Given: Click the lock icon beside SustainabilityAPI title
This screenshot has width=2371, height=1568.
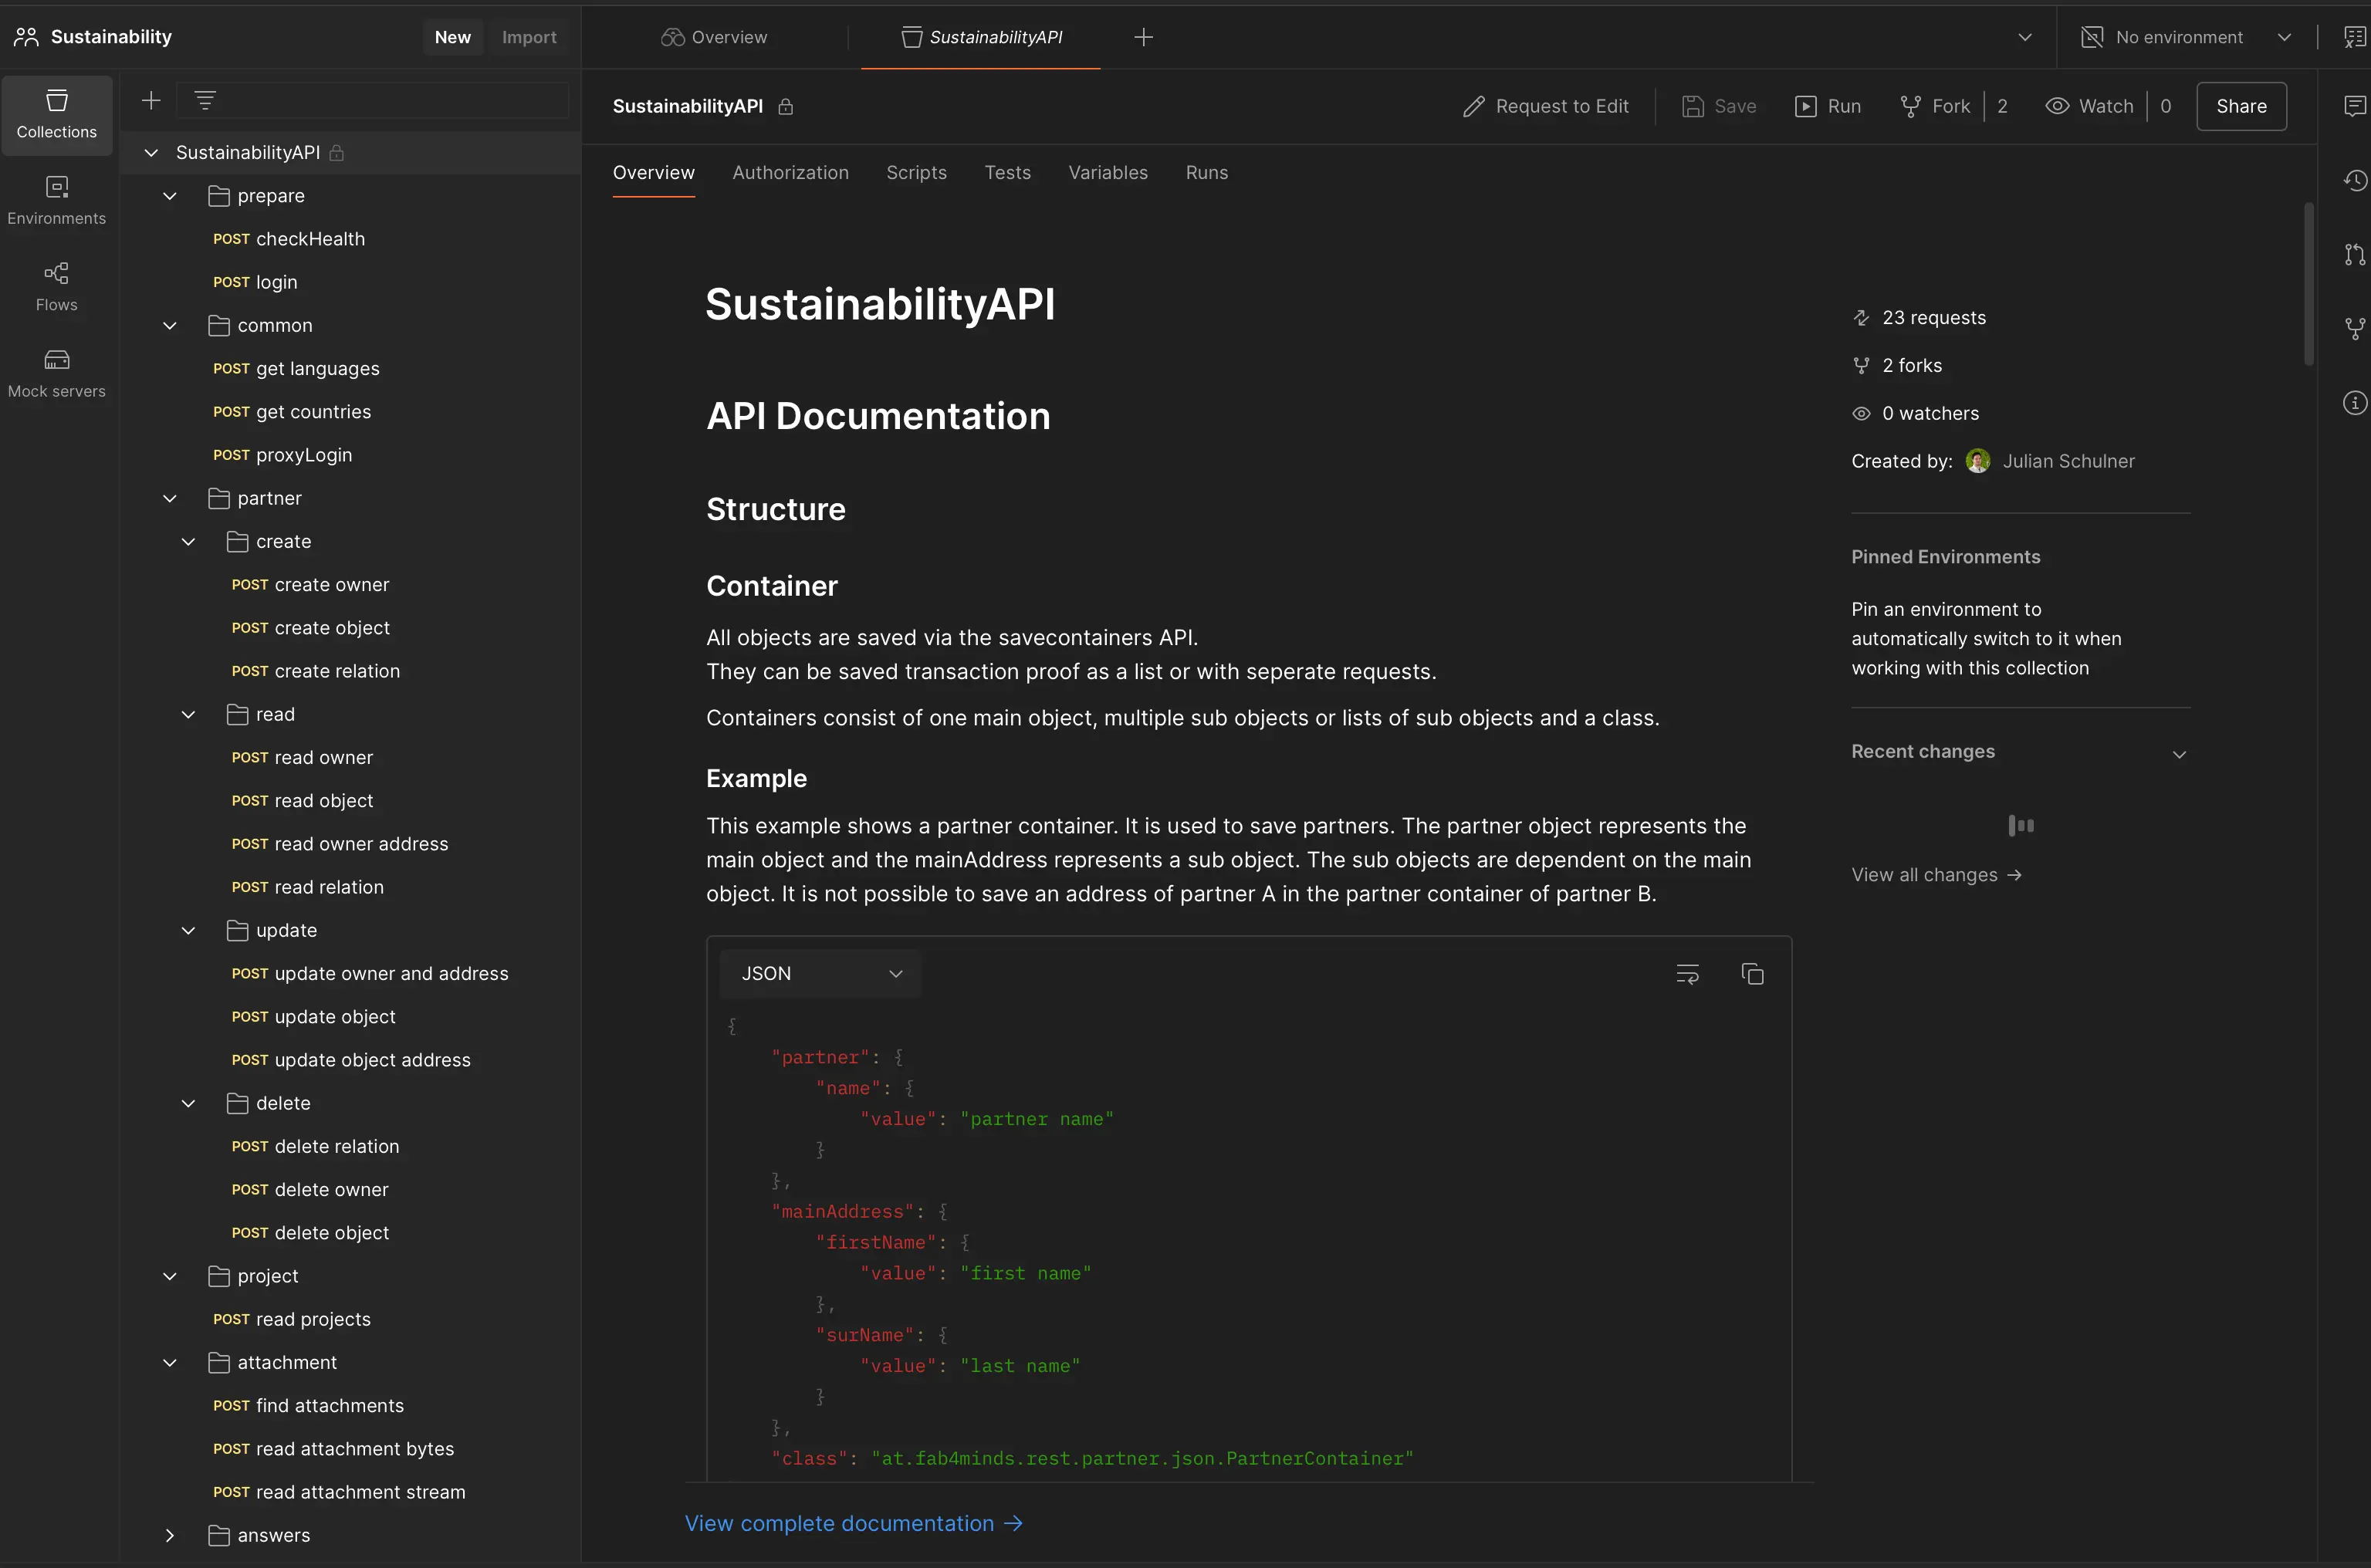Looking at the screenshot, I should pyautogui.click(x=786, y=106).
